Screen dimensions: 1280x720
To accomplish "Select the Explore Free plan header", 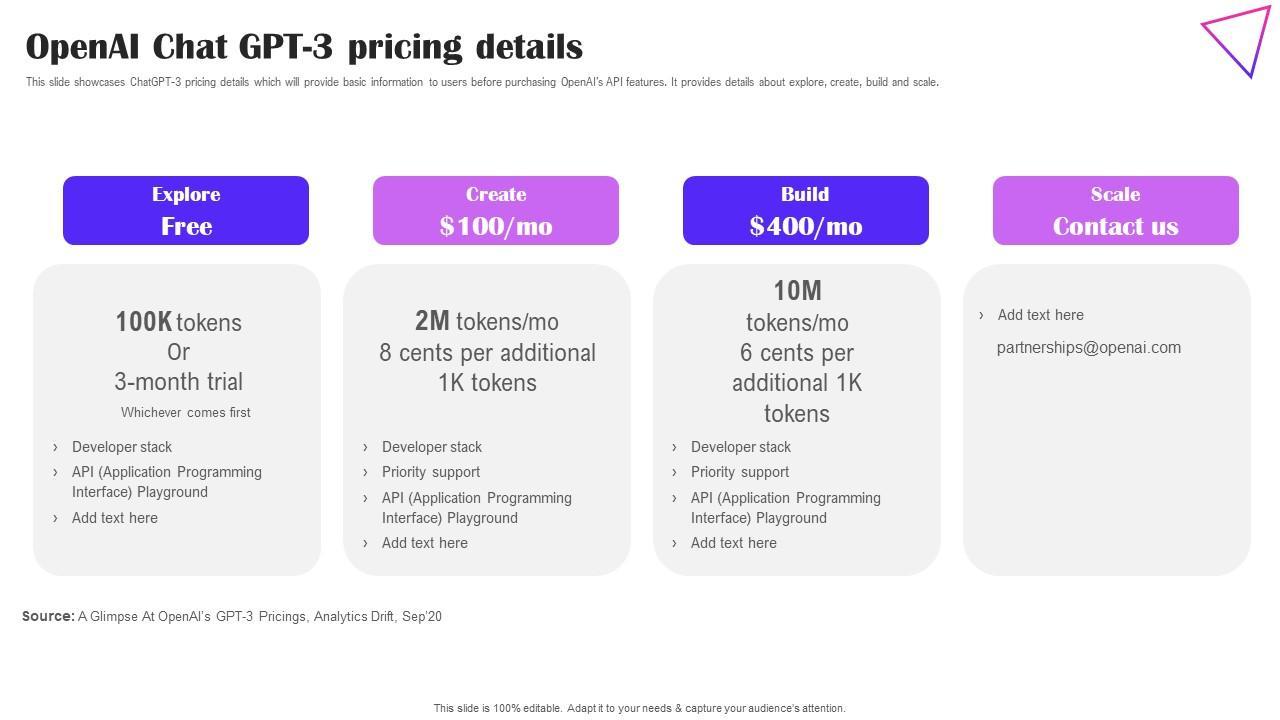I will [186, 211].
